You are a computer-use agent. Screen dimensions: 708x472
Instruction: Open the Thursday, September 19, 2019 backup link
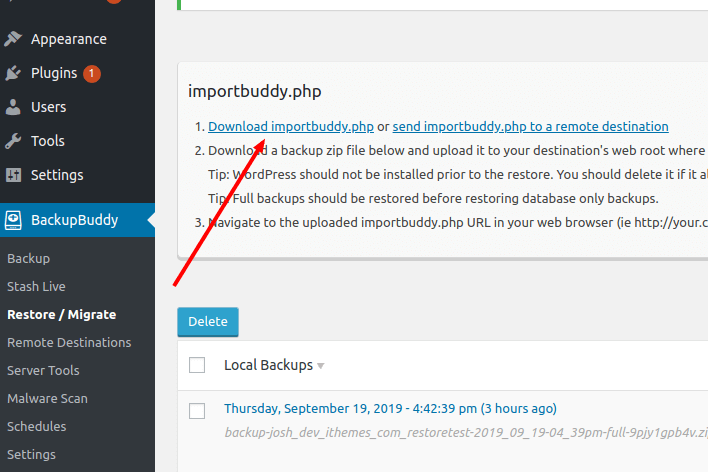coord(390,408)
